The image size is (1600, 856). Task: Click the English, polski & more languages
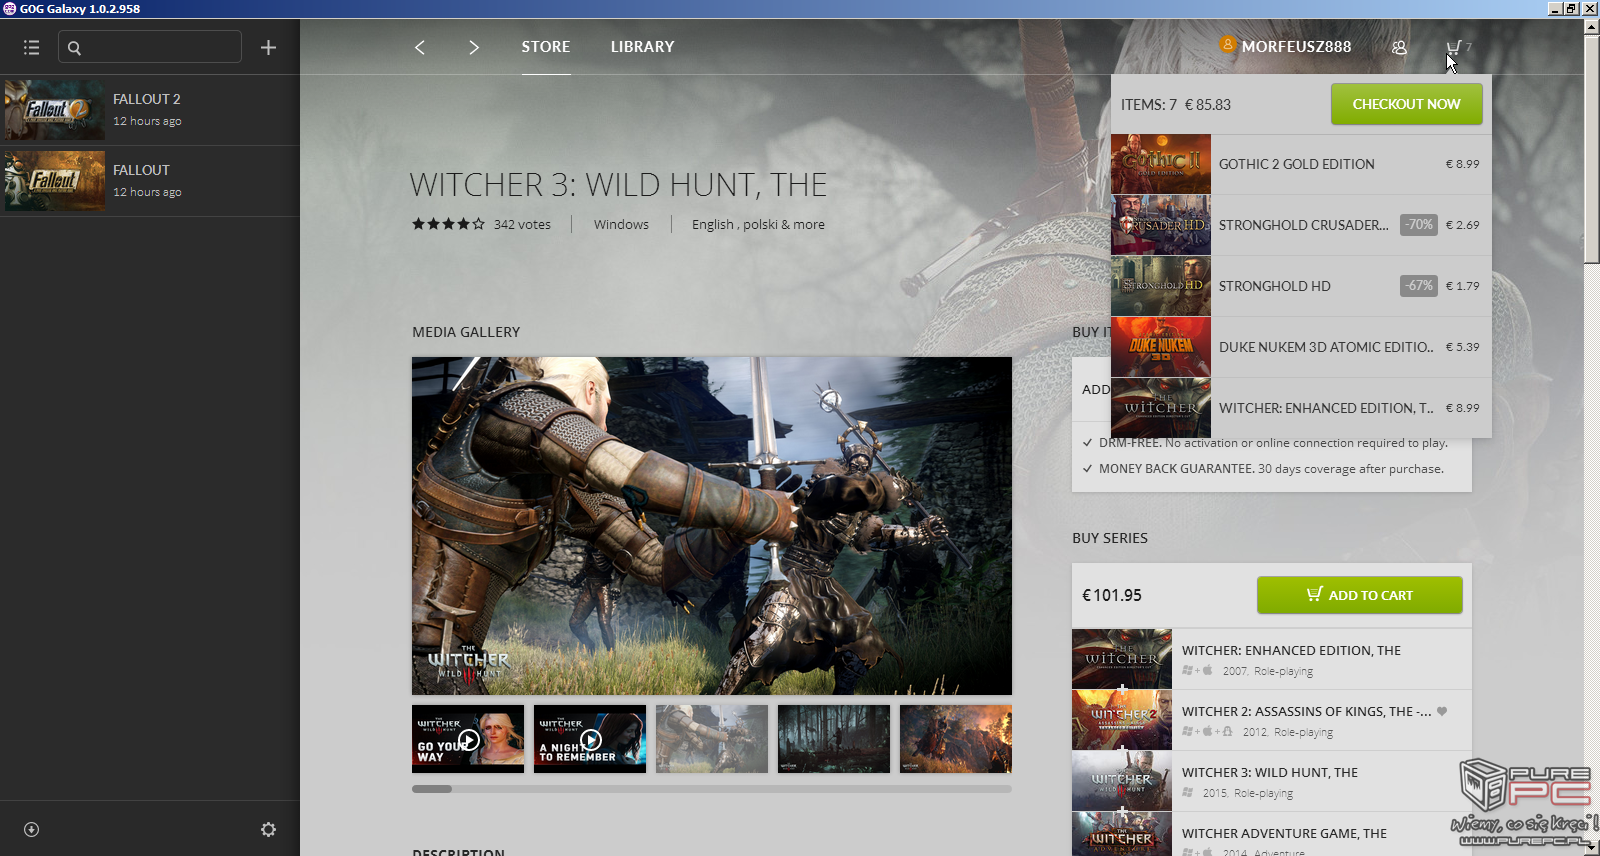click(x=758, y=224)
